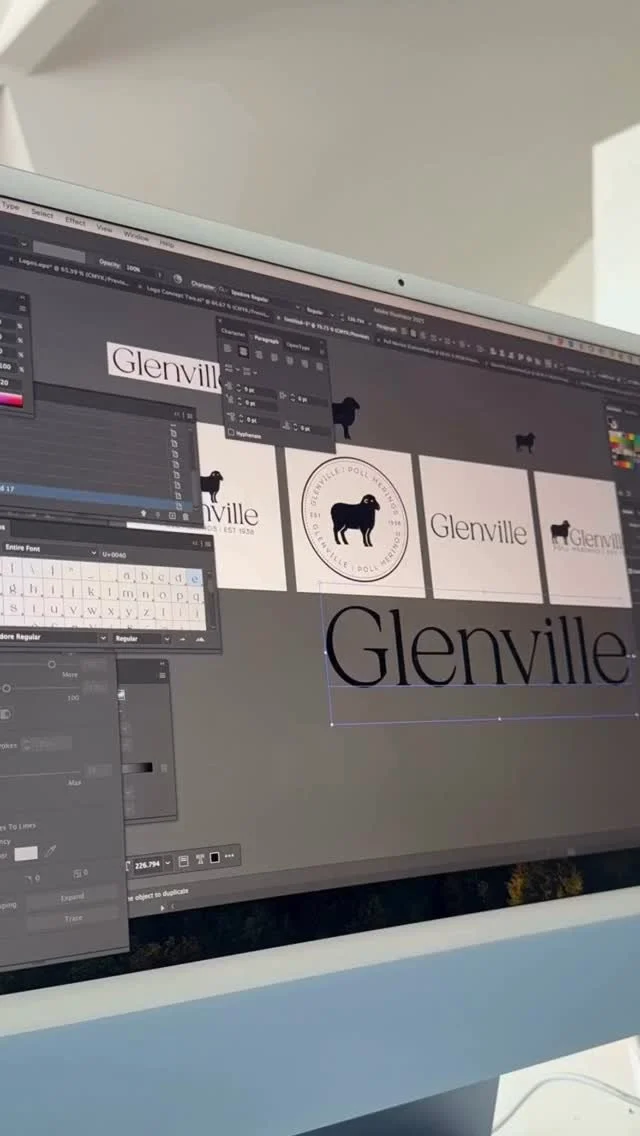Open the Paragraph panel link in the control bar
The width and height of the screenshot is (640, 1136).
click(x=386, y=327)
